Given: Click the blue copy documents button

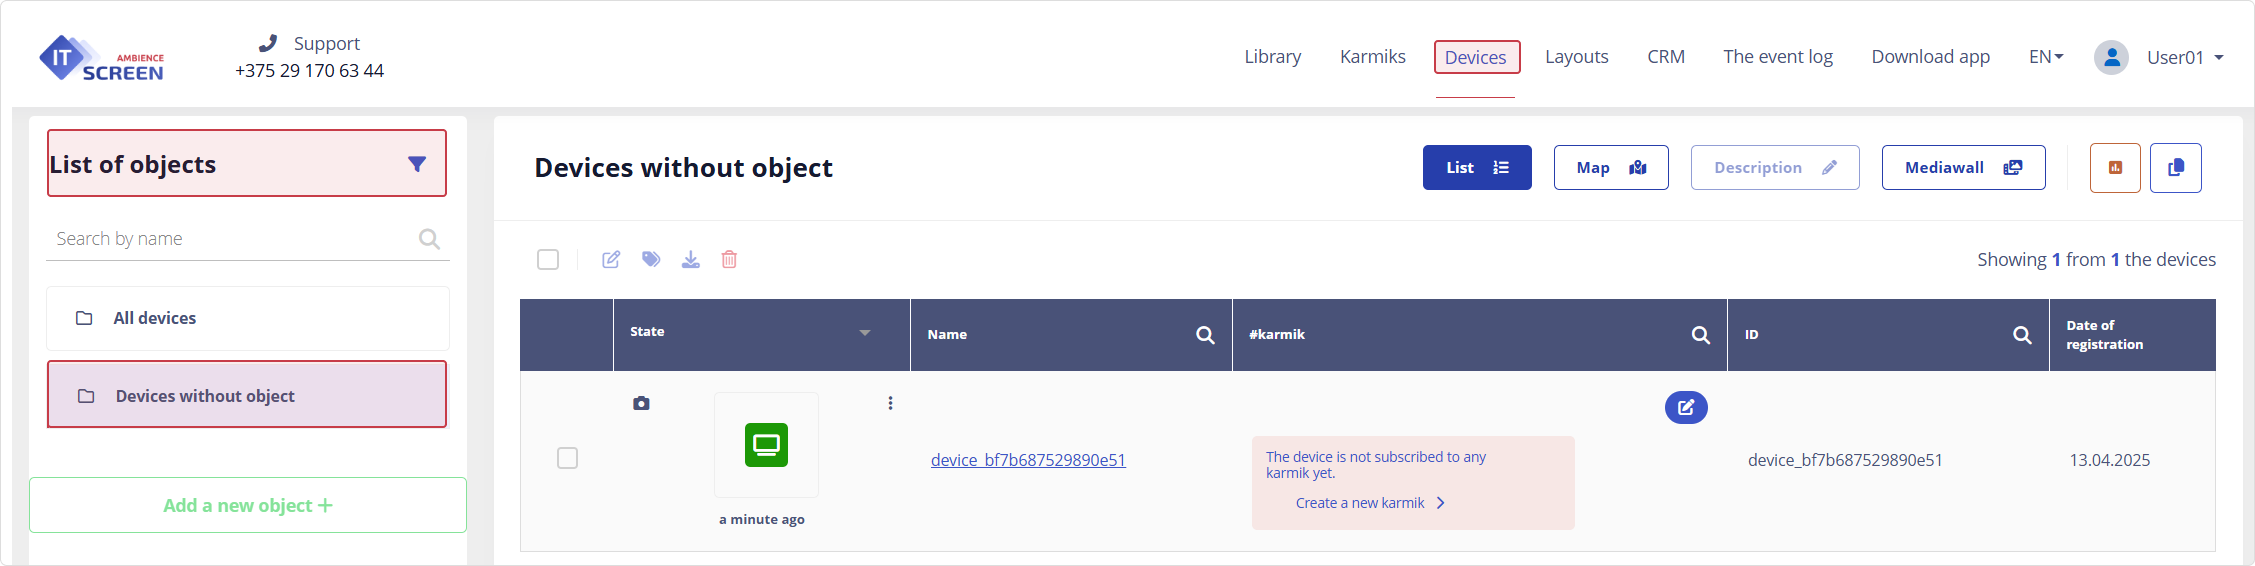Looking at the screenshot, I should (2176, 168).
